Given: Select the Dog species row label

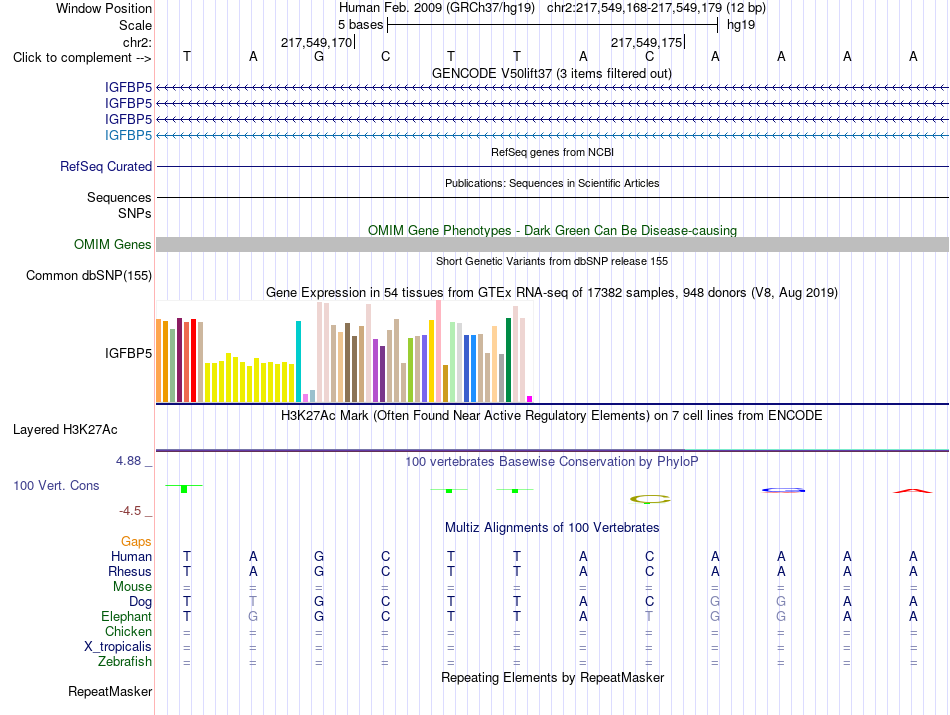Looking at the screenshot, I should click(140, 602).
